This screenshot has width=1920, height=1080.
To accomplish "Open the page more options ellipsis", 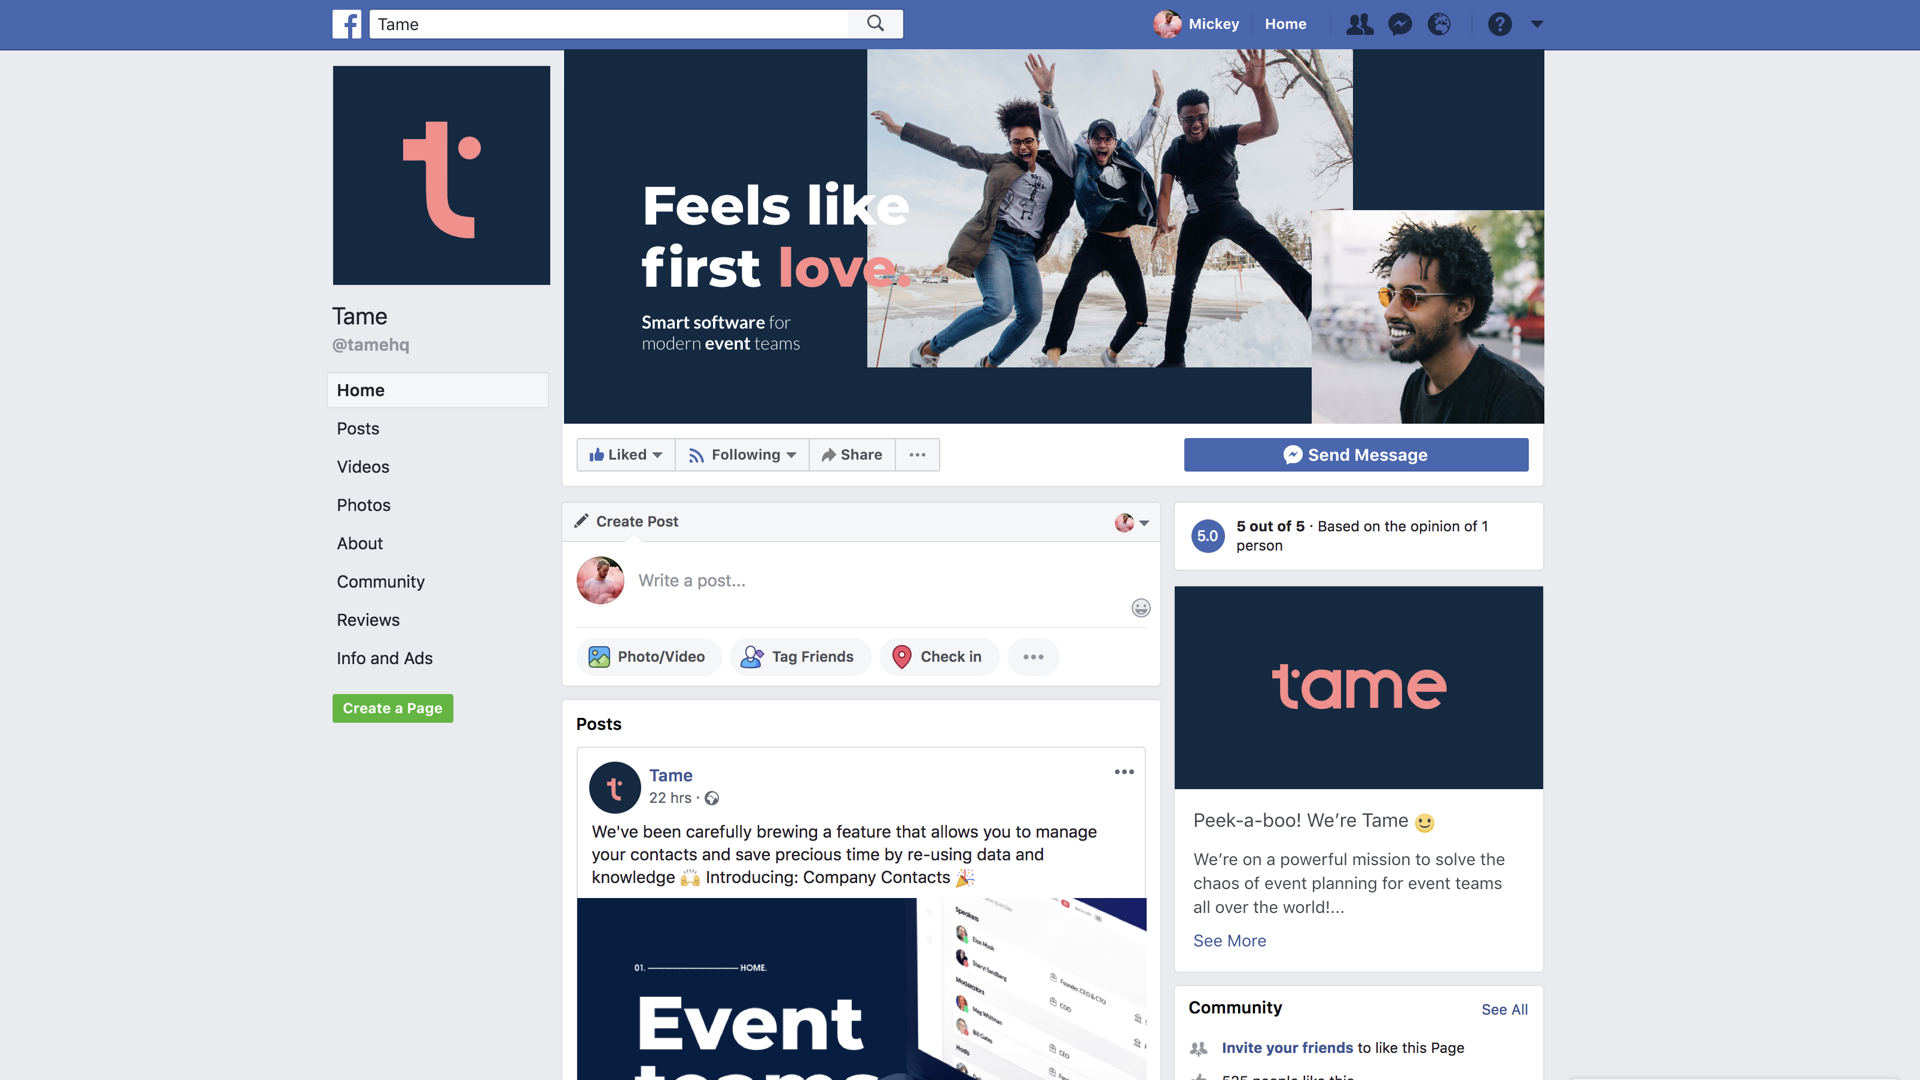I will [x=917, y=455].
